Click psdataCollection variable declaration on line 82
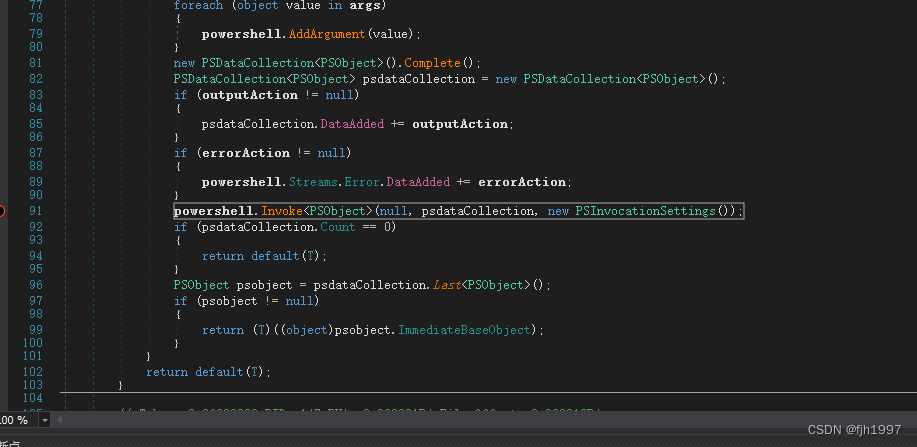 [419, 79]
